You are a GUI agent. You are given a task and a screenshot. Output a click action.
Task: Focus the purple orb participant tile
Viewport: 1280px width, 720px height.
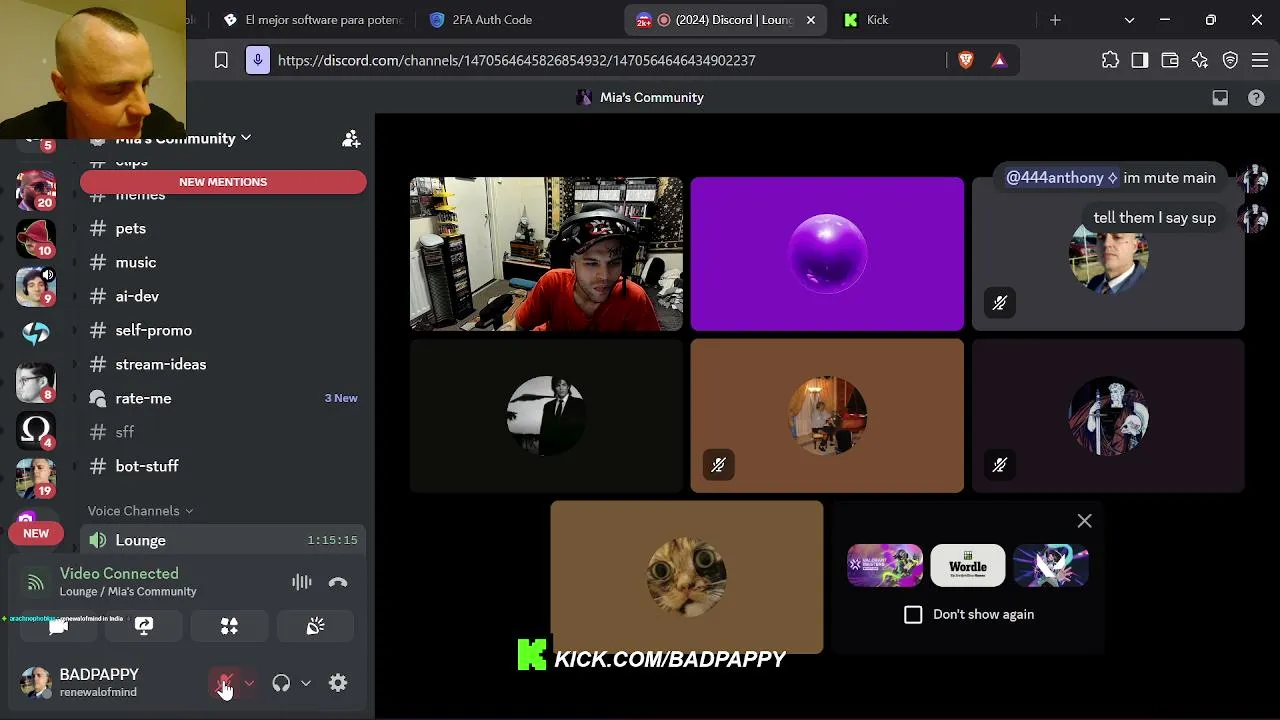click(827, 254)
